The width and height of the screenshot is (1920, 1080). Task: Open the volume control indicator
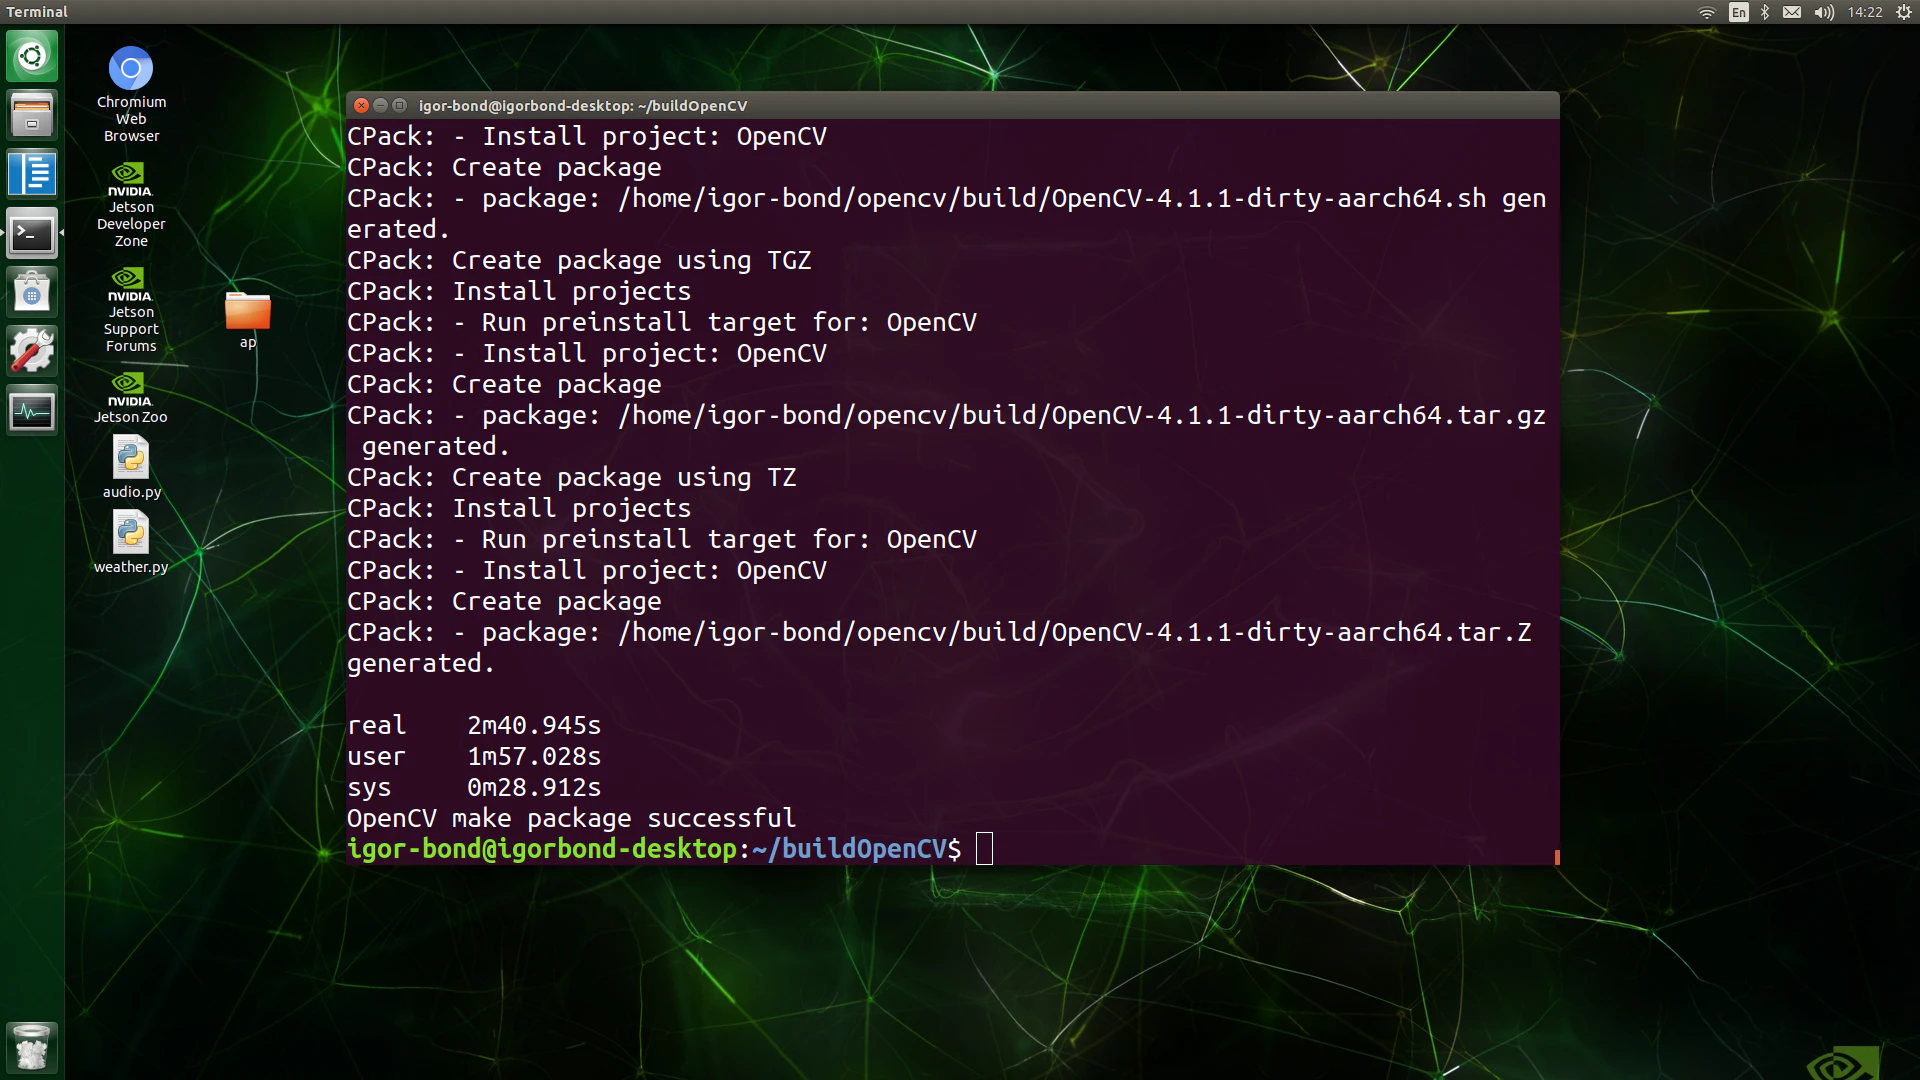click(1822, 13)
